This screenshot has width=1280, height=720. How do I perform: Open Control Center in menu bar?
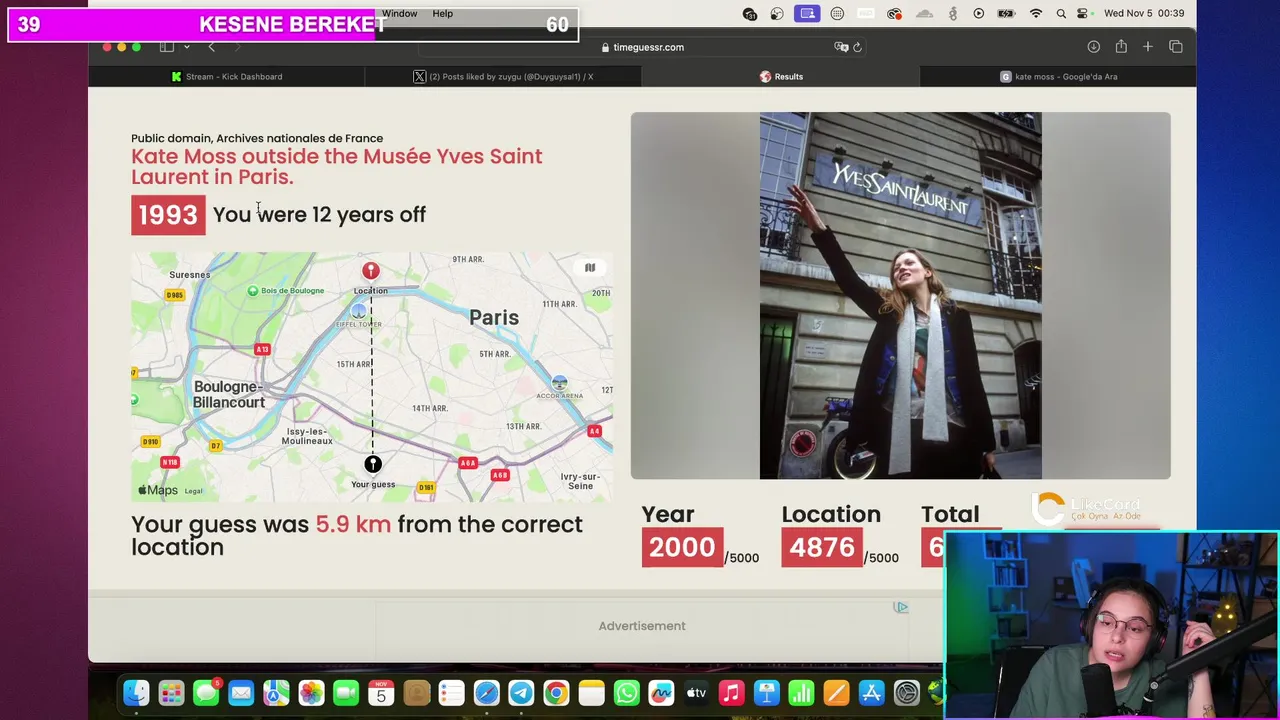(x=1083, y=14)
